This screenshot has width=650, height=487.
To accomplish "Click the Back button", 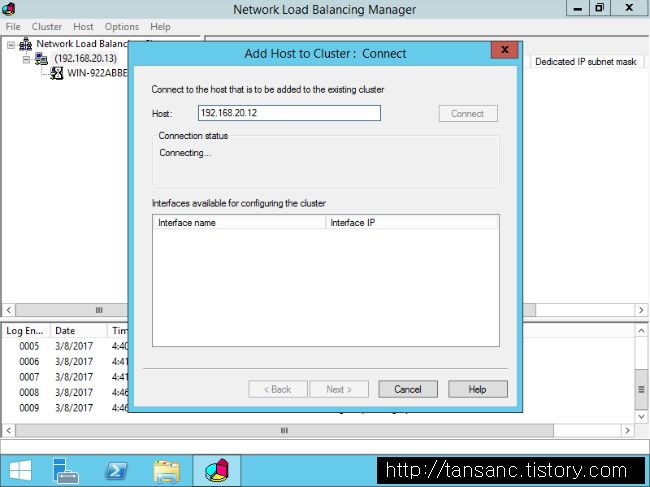I will click(x=278, y=389).
